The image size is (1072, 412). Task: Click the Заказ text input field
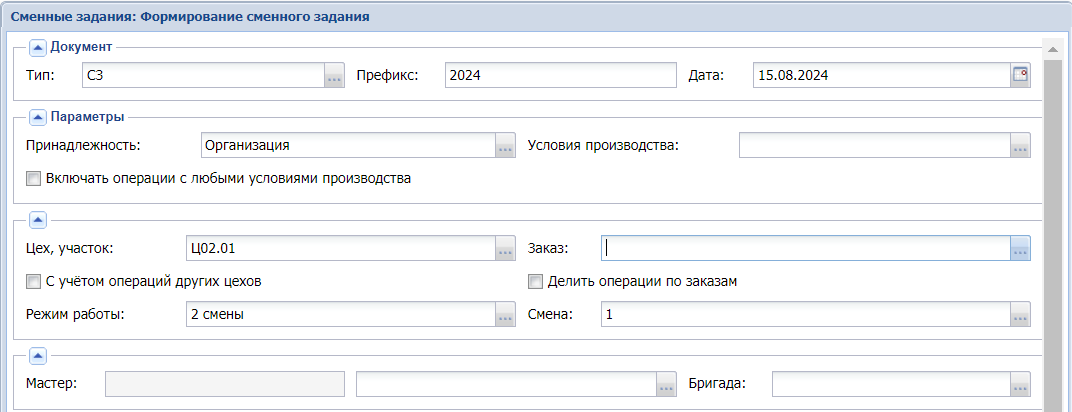[x=804, y=250]
